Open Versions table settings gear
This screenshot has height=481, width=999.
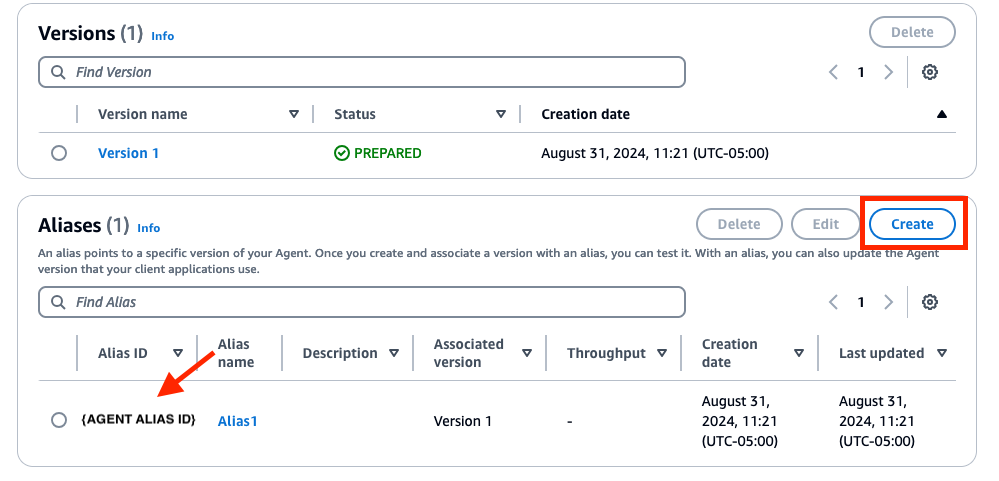(x=930, y=72)
